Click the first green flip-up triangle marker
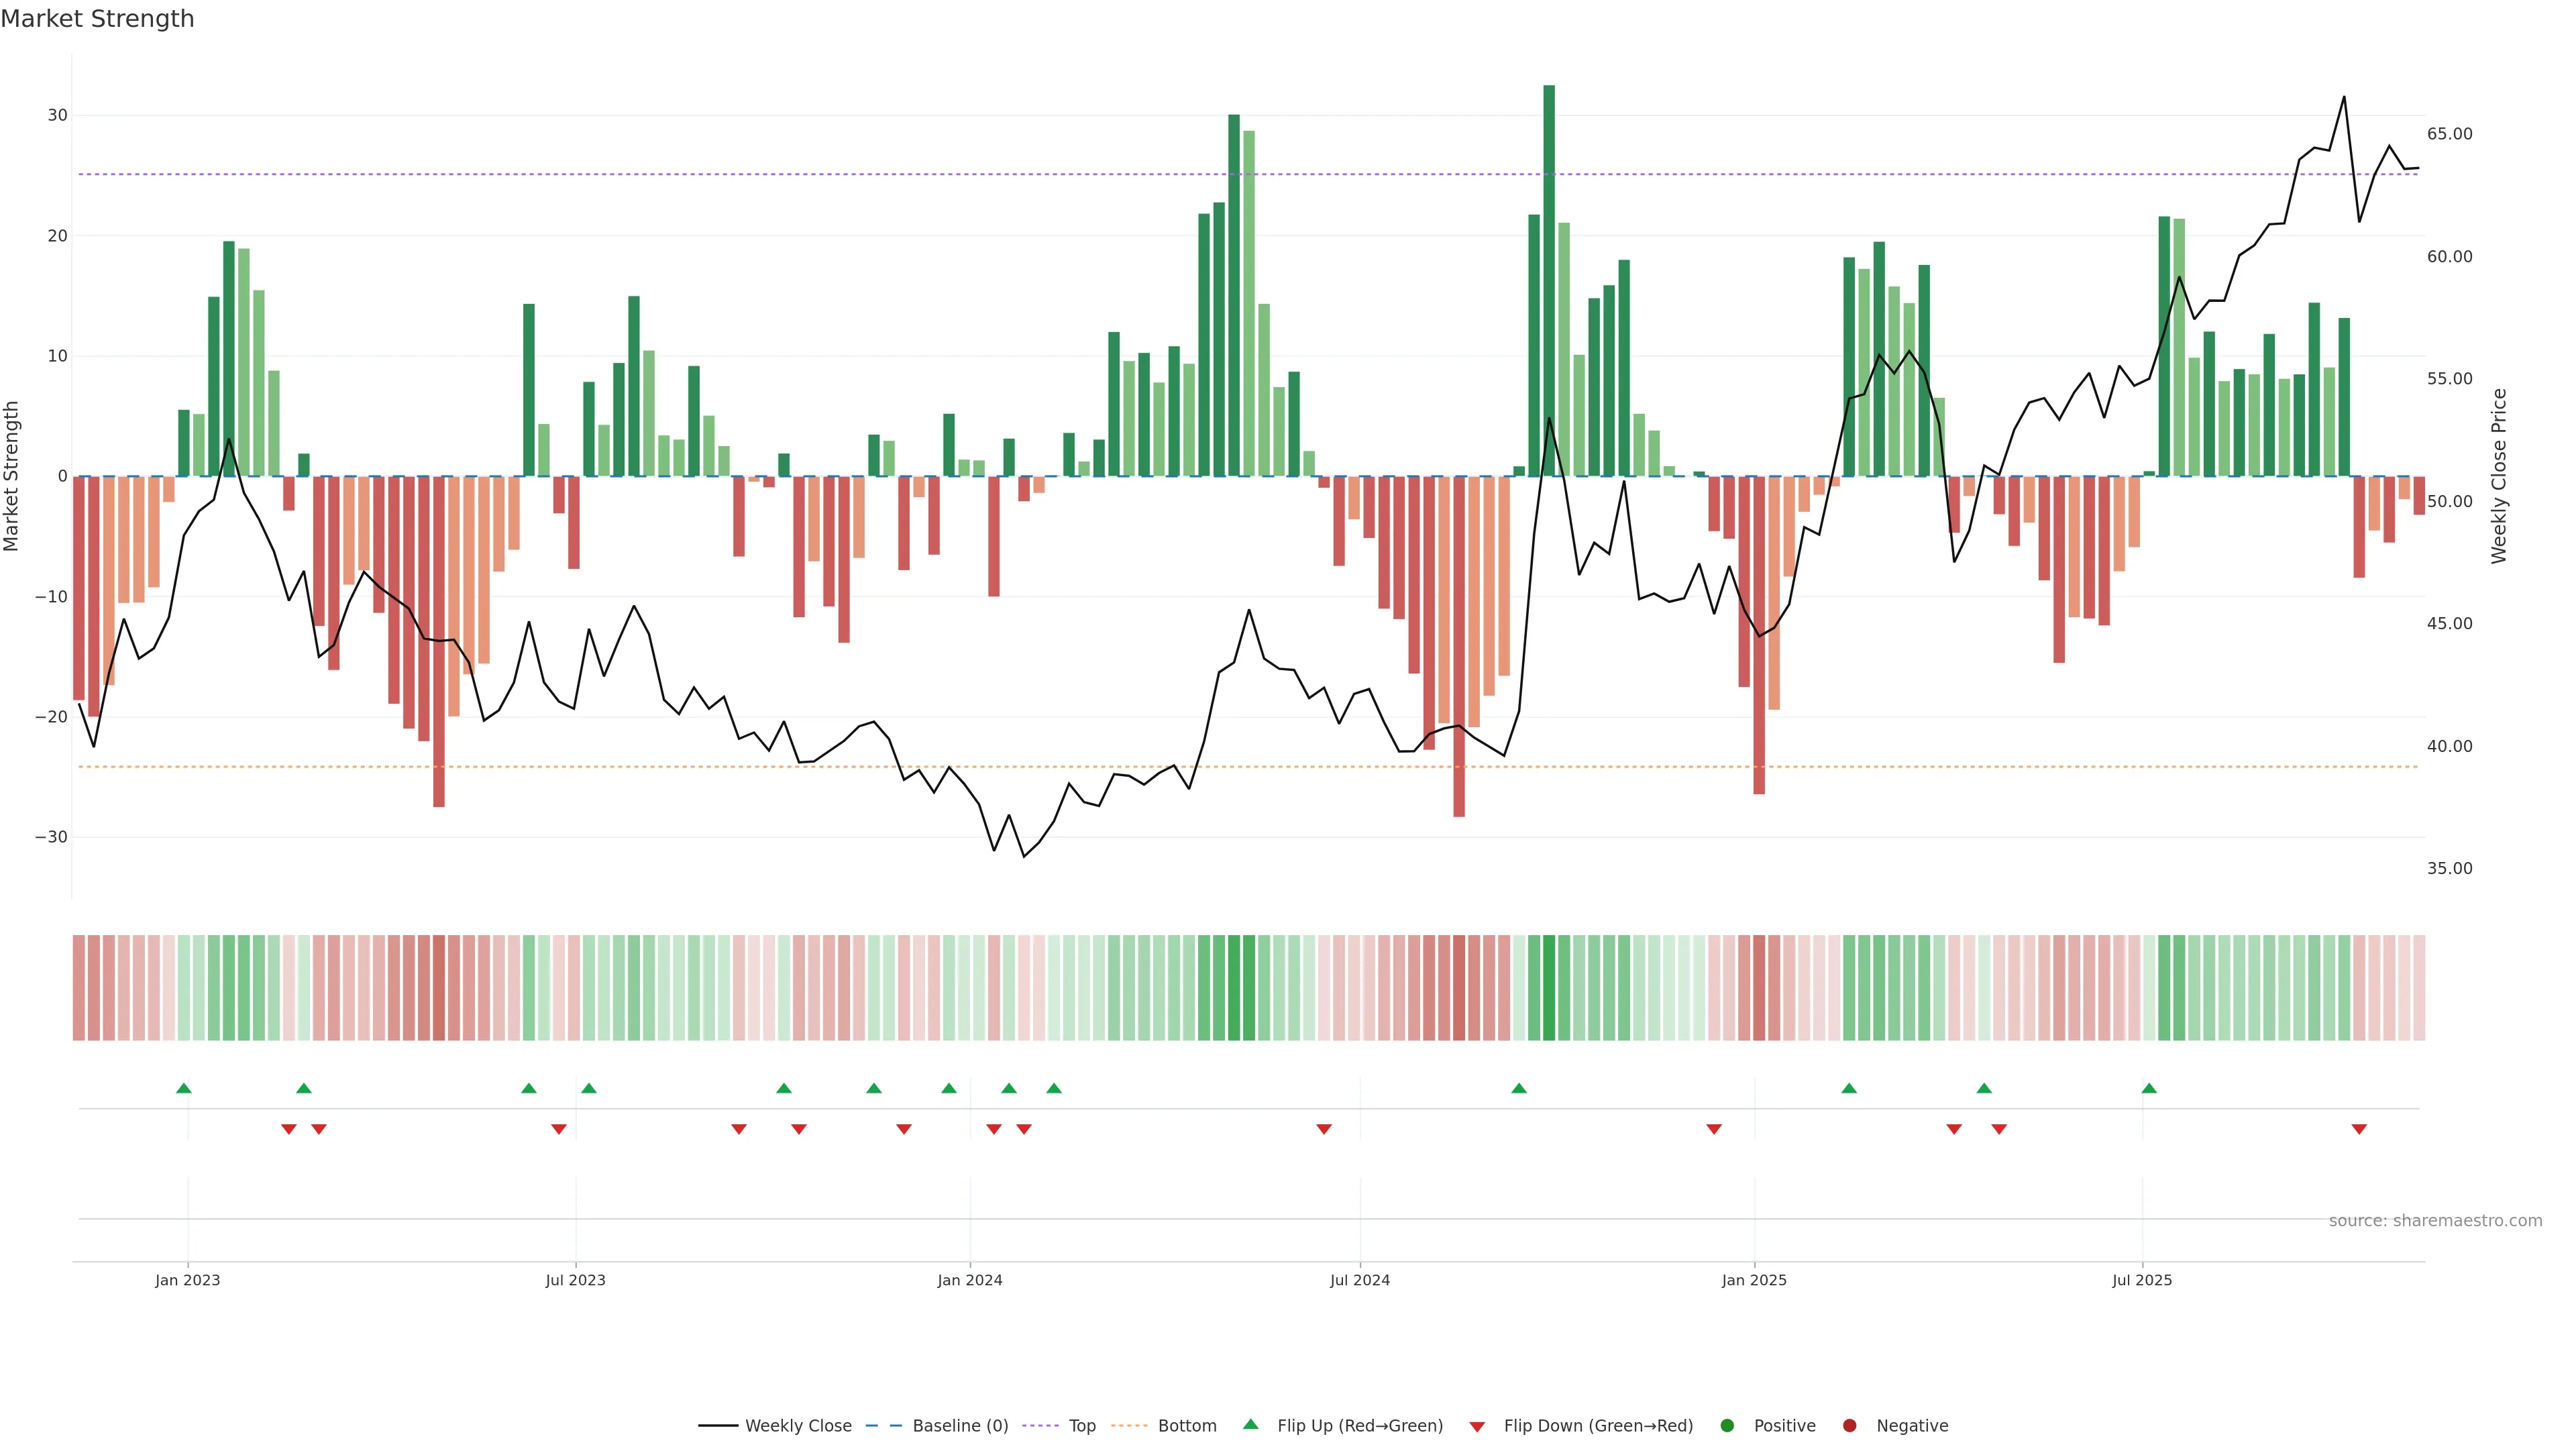2576x1449 pixels. point(184,1088)
